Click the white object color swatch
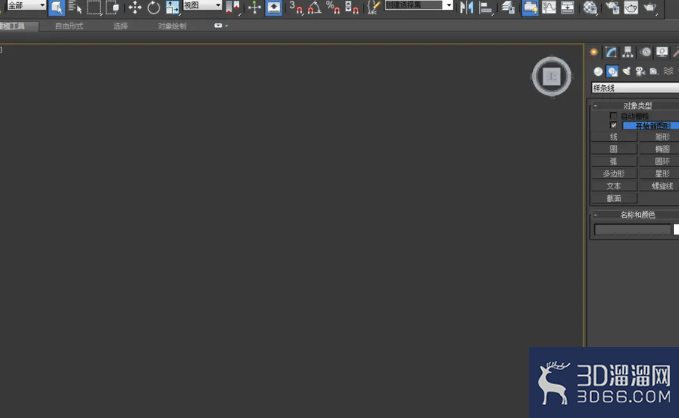 (676, 230)
